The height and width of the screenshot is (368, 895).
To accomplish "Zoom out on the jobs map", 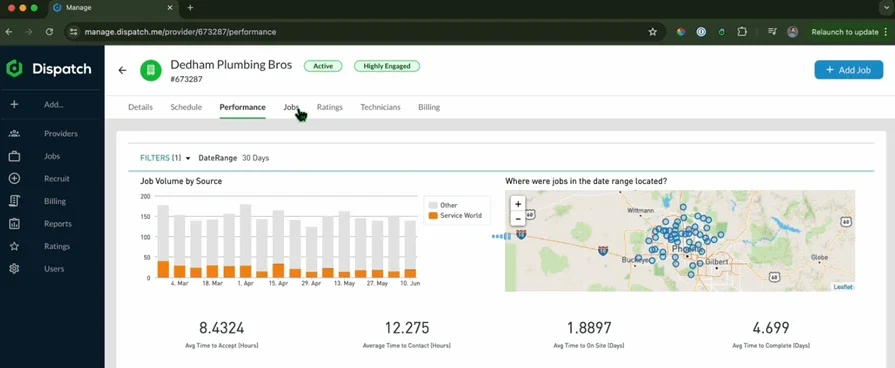I will pyautogui.click(x=518, y=218).
